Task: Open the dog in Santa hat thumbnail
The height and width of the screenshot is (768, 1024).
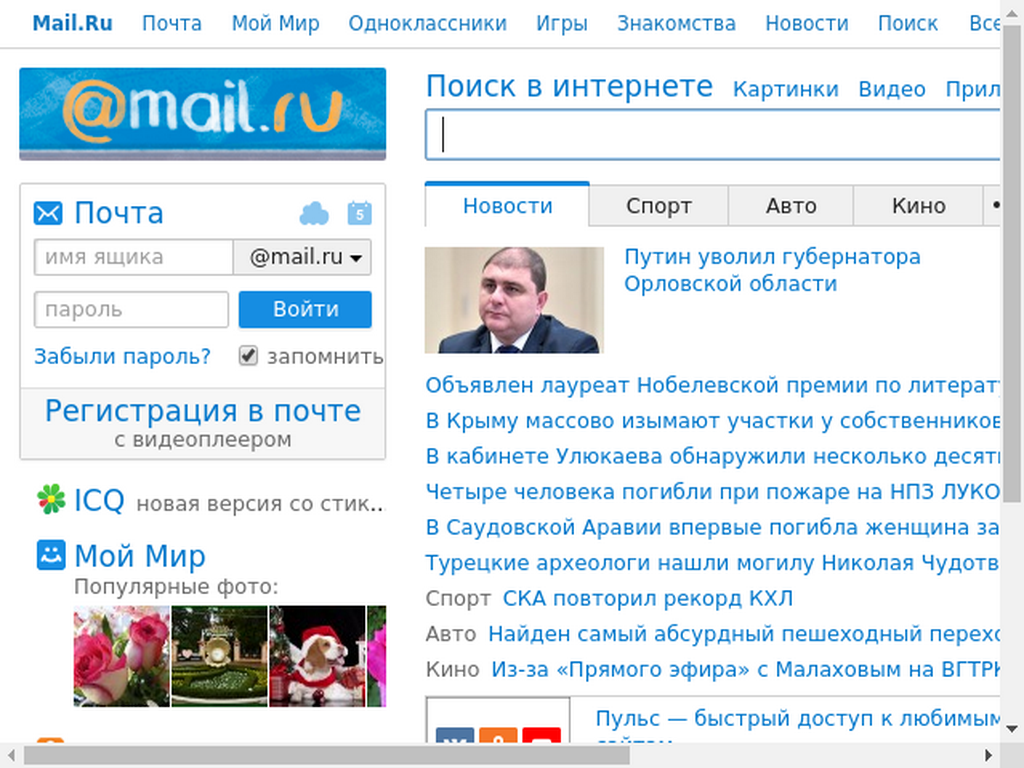Action: click(x=317, y=656)
